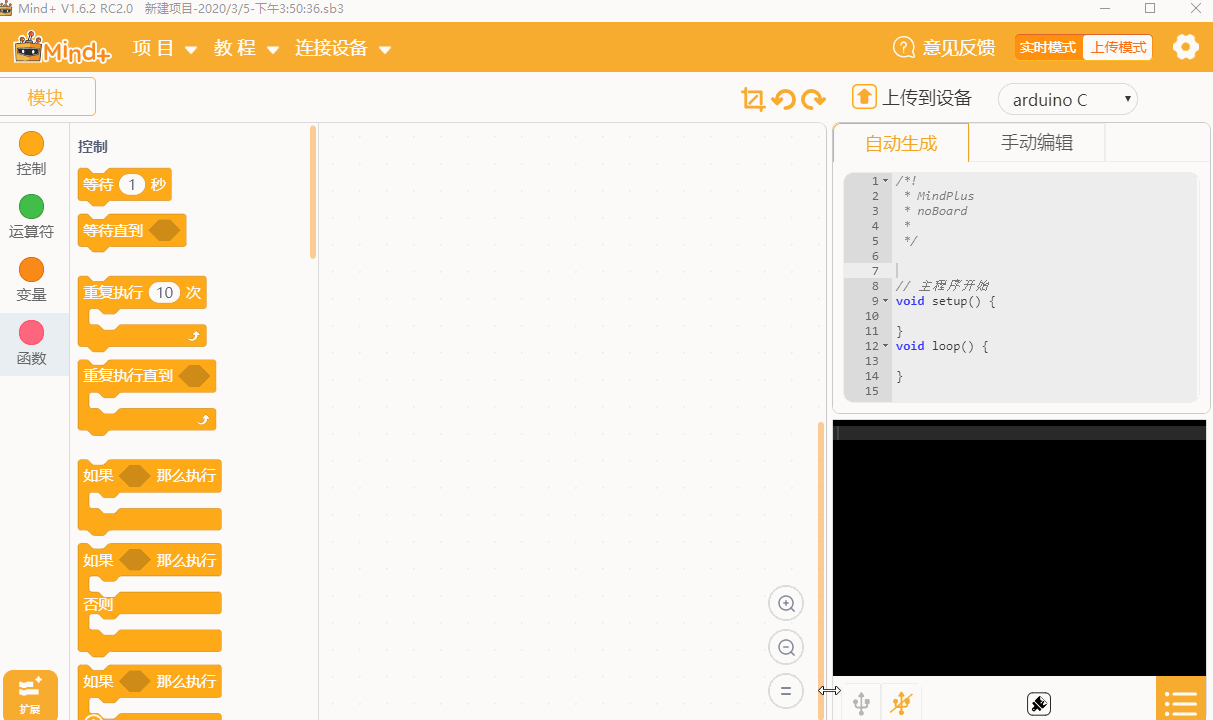
Task: Click the zoom in magnifier
Action: pyautogui.click(x=786, y=603)
